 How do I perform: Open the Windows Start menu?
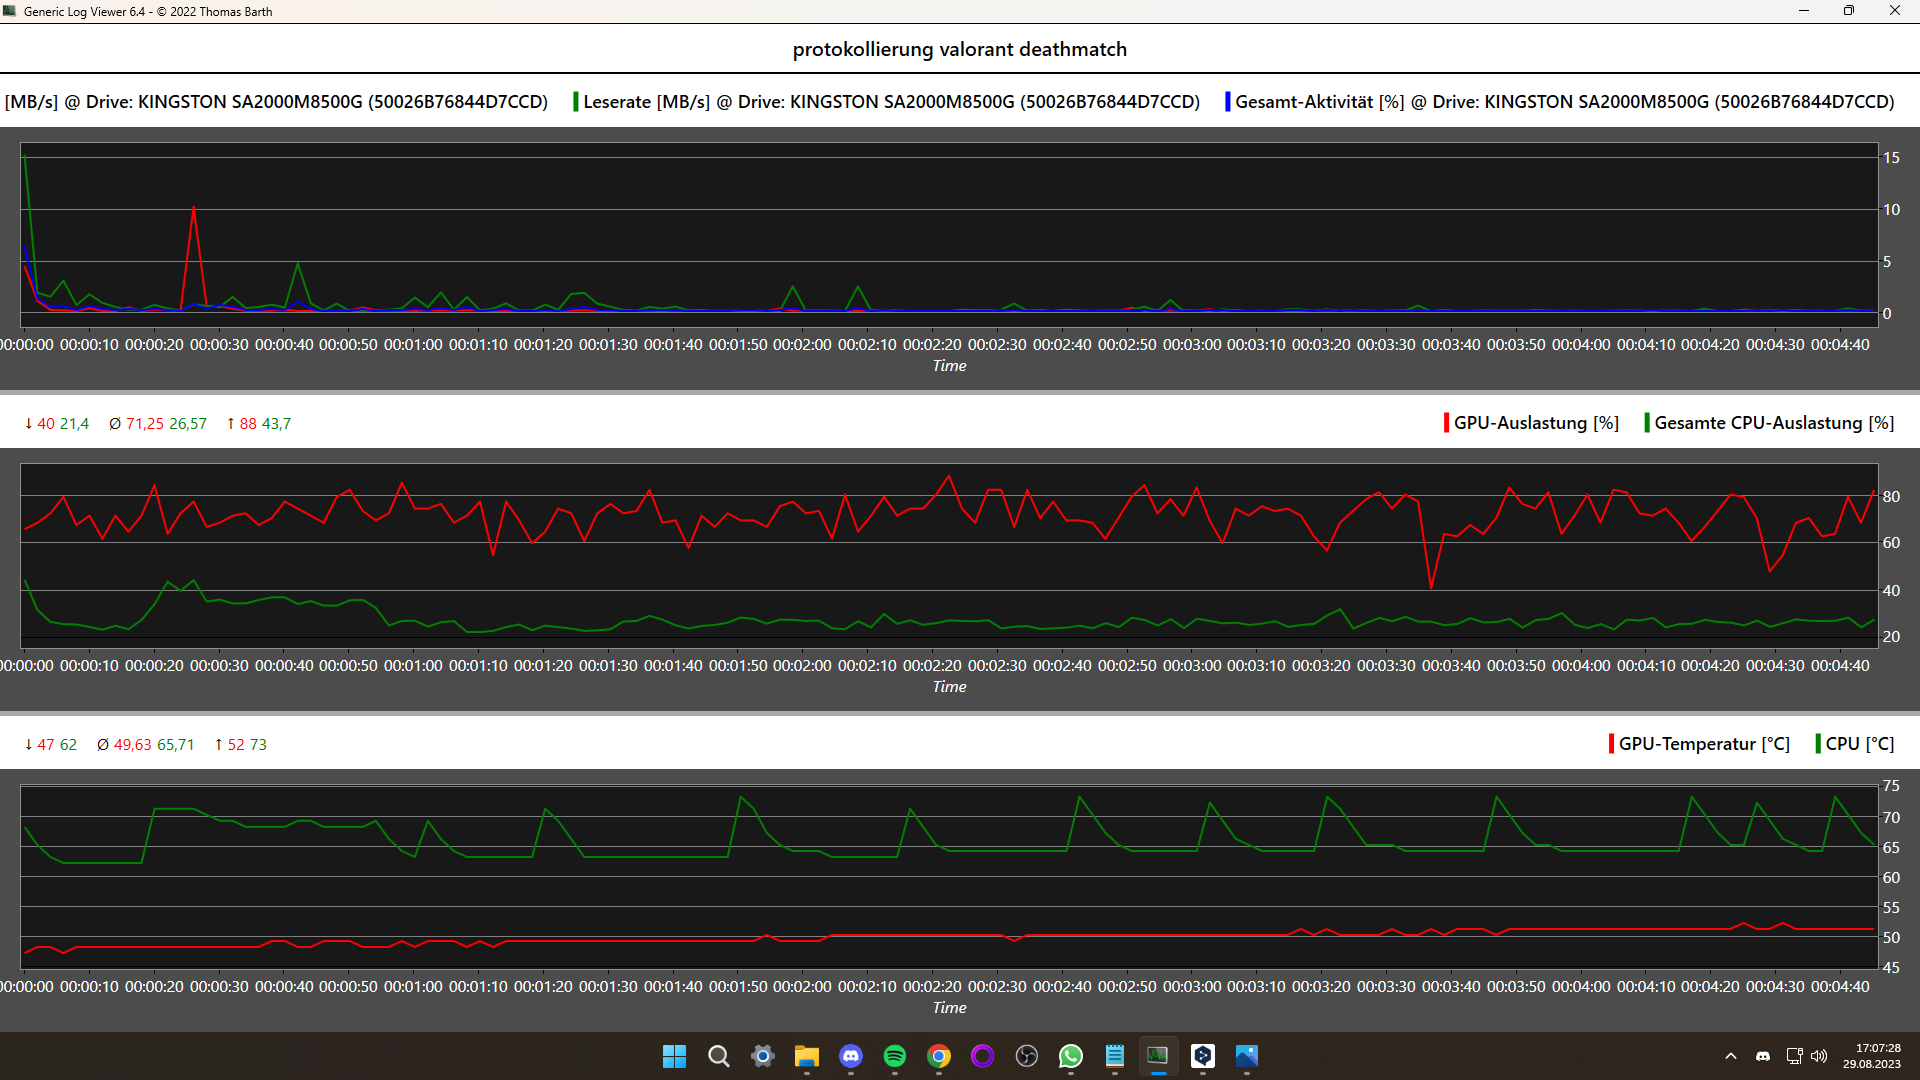tap(674, 1056)
